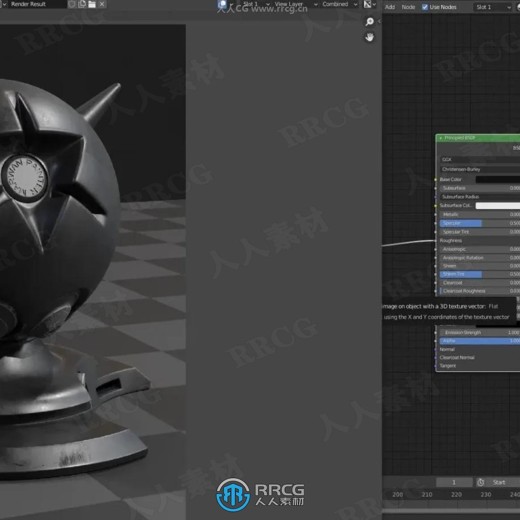Click the Subsurface Color white swatch
Image resolution: width=520 pixels, height=520 pixels.
pos(498,205)
